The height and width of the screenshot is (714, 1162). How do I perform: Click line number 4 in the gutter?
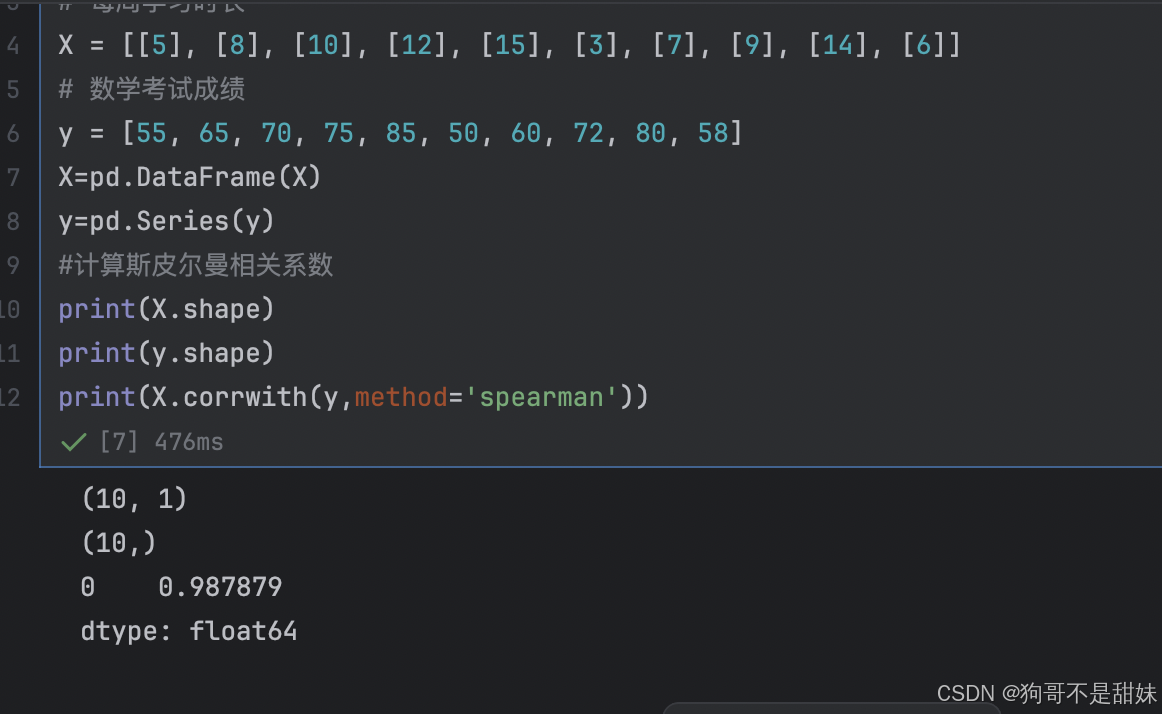(x=13, y=46)
